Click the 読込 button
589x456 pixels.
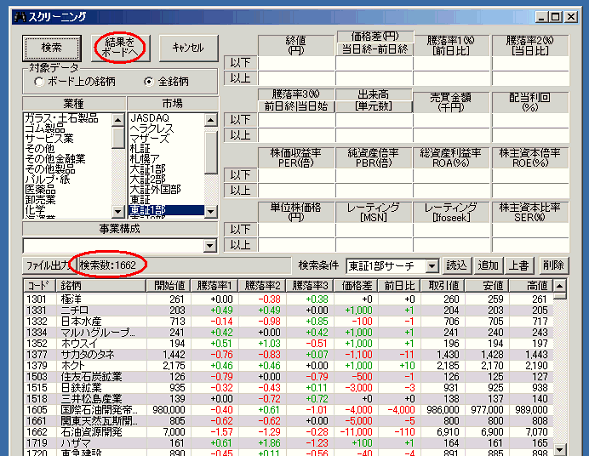[456, 266]
